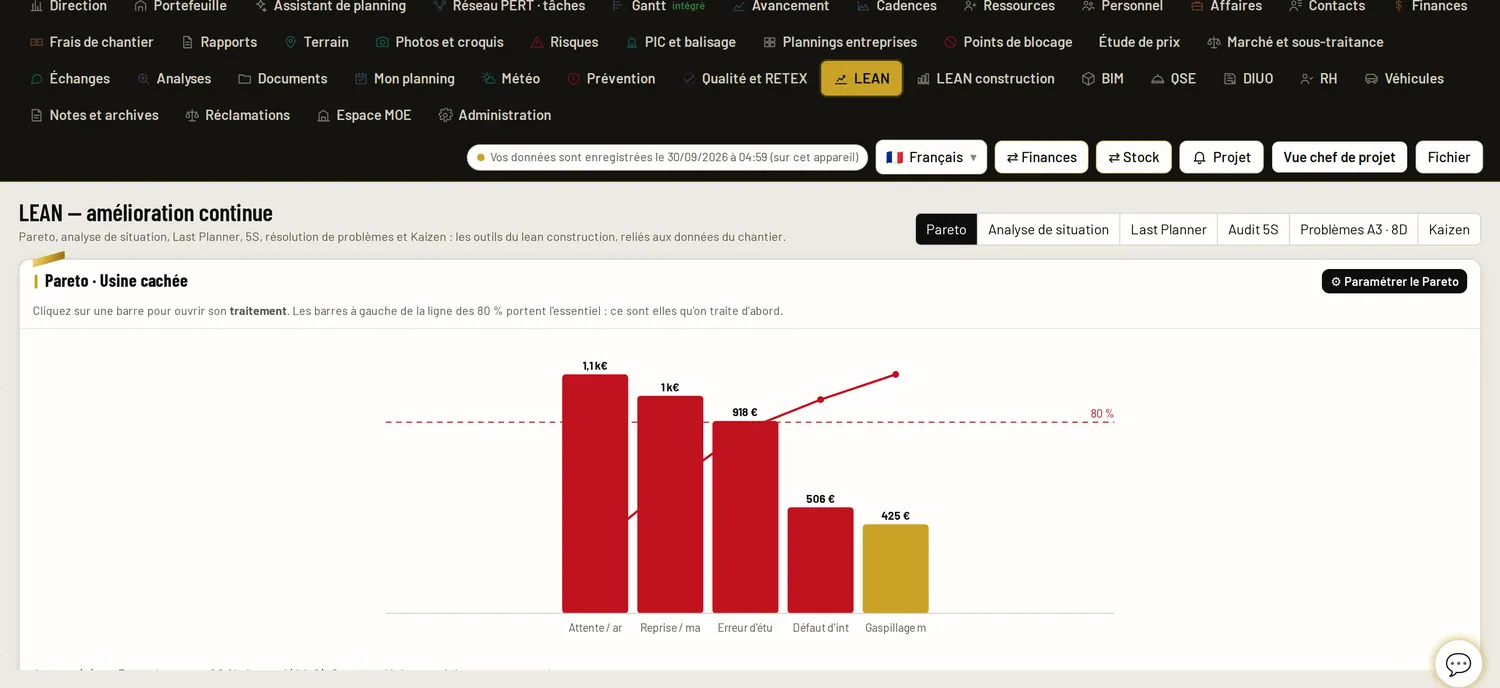Open the Audit 5S tab
Image resolution: width=1500 pixels, height=688 pixels.
click(x=1253, y=229)
